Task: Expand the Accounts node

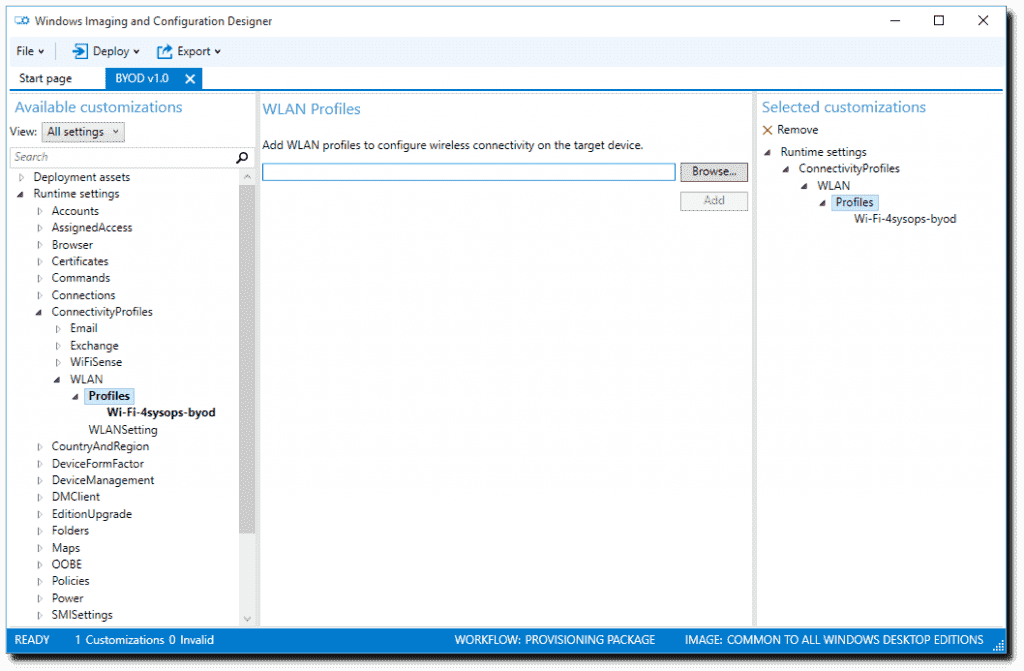Action: point(43,211)
